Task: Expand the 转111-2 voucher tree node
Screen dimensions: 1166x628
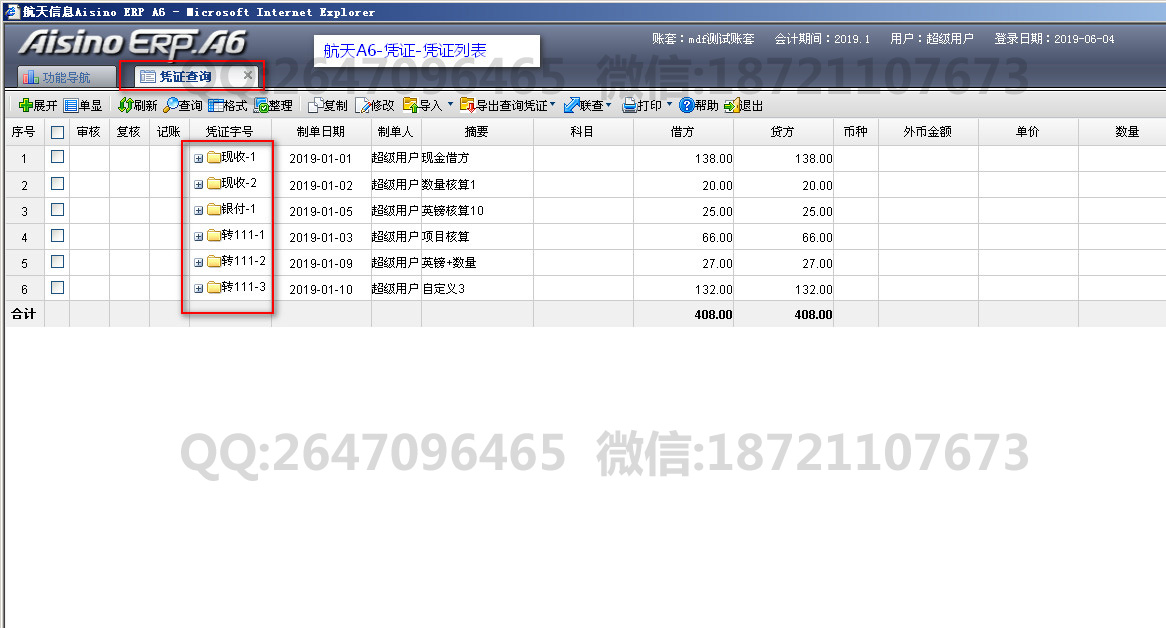Action: pyautogui.click(x=198, y=262)
